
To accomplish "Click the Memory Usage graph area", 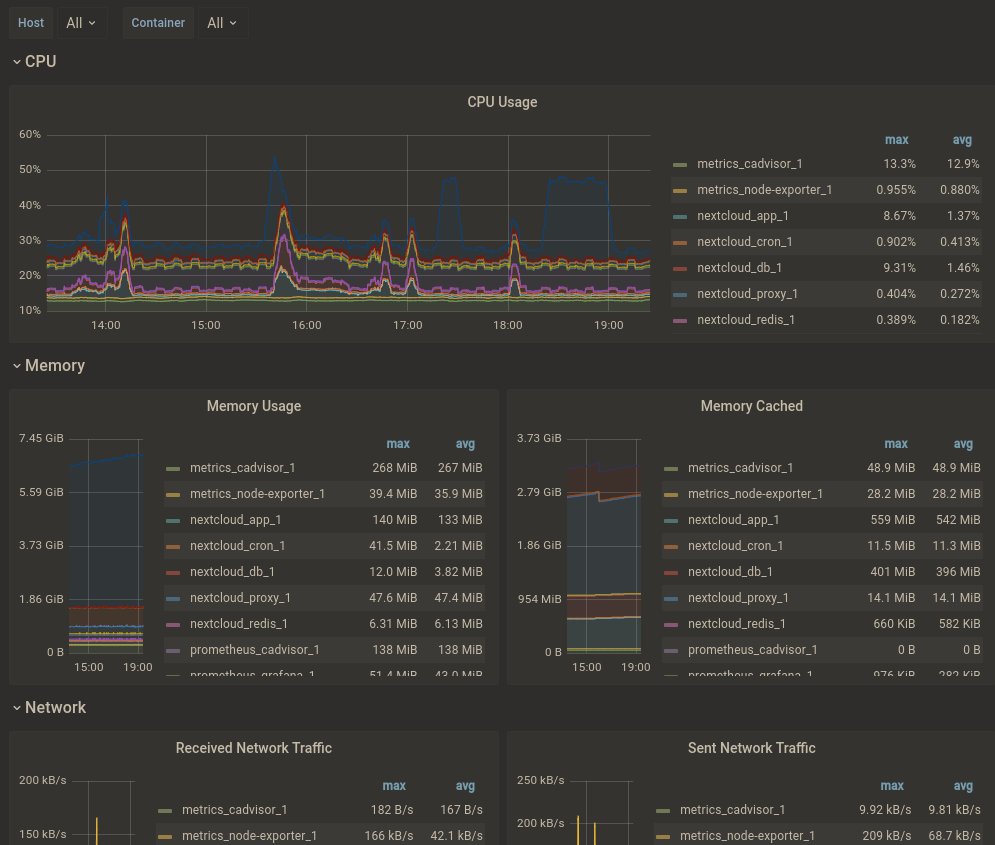I will 106,546.
